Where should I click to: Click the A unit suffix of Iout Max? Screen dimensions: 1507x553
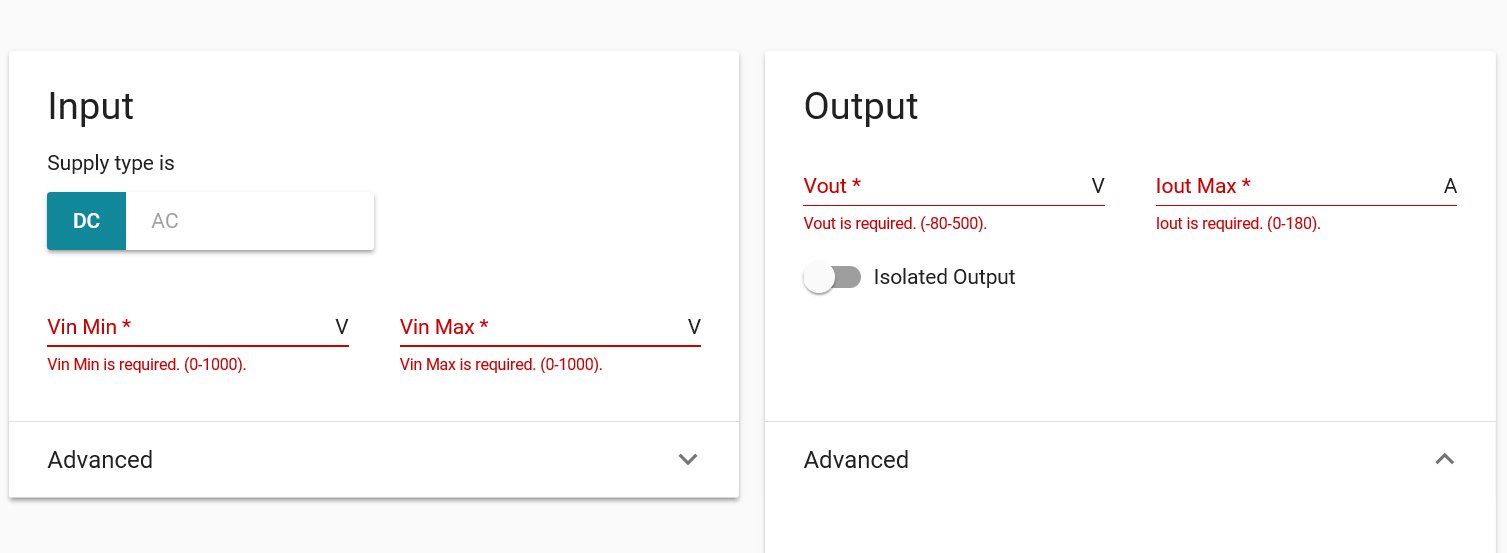coord(1450,186)
